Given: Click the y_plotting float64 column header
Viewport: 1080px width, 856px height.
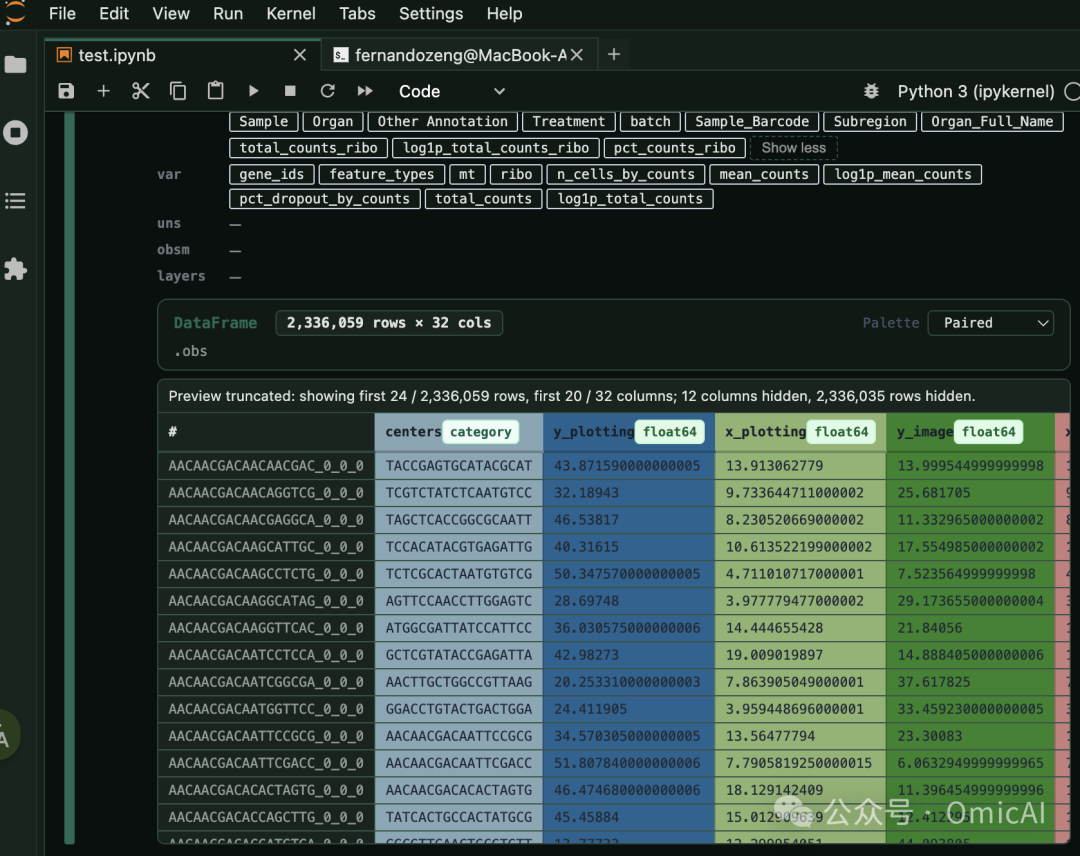Looking at the screenshot, I should (x=629, y=432).
